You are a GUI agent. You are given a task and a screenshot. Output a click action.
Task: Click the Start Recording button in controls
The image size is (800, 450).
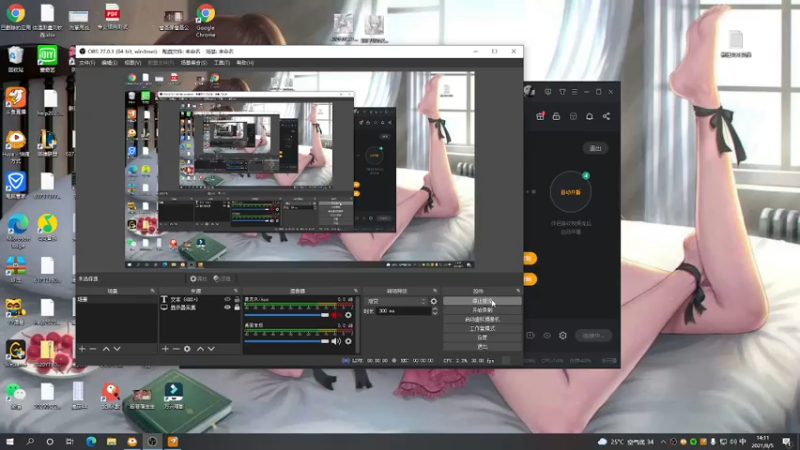(482, 310)
